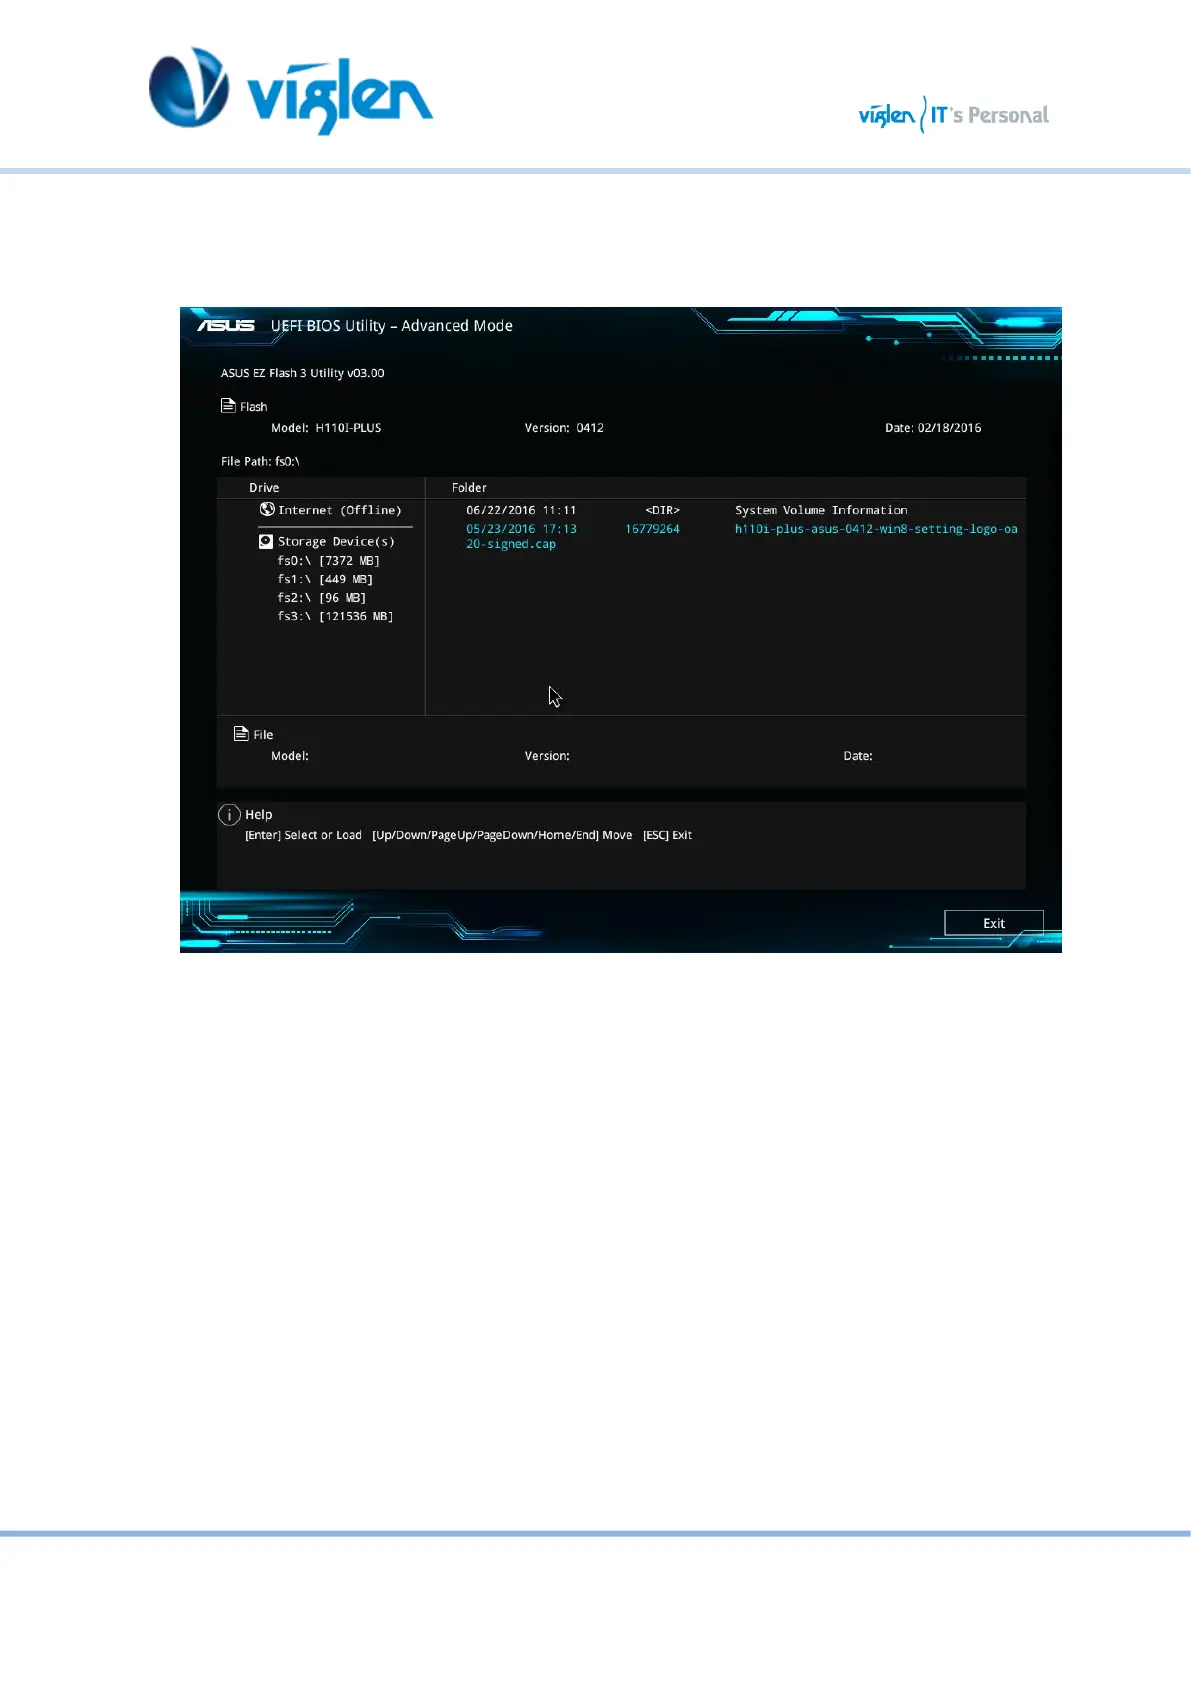This screenshot has width=1191, height=1684.
Task: Click the Version: 0412 value
Action: pyautogui.click(x=564, y=428)
